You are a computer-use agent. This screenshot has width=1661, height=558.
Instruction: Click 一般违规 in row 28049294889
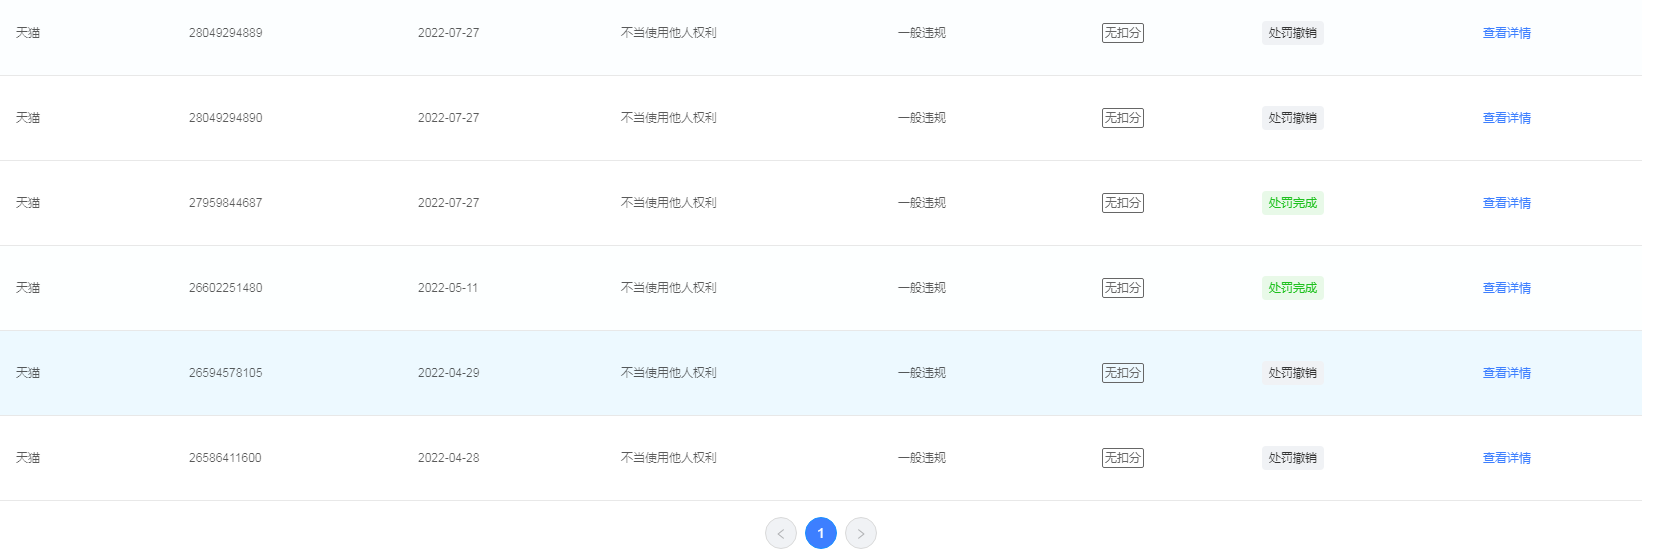[x=921, y=33]
